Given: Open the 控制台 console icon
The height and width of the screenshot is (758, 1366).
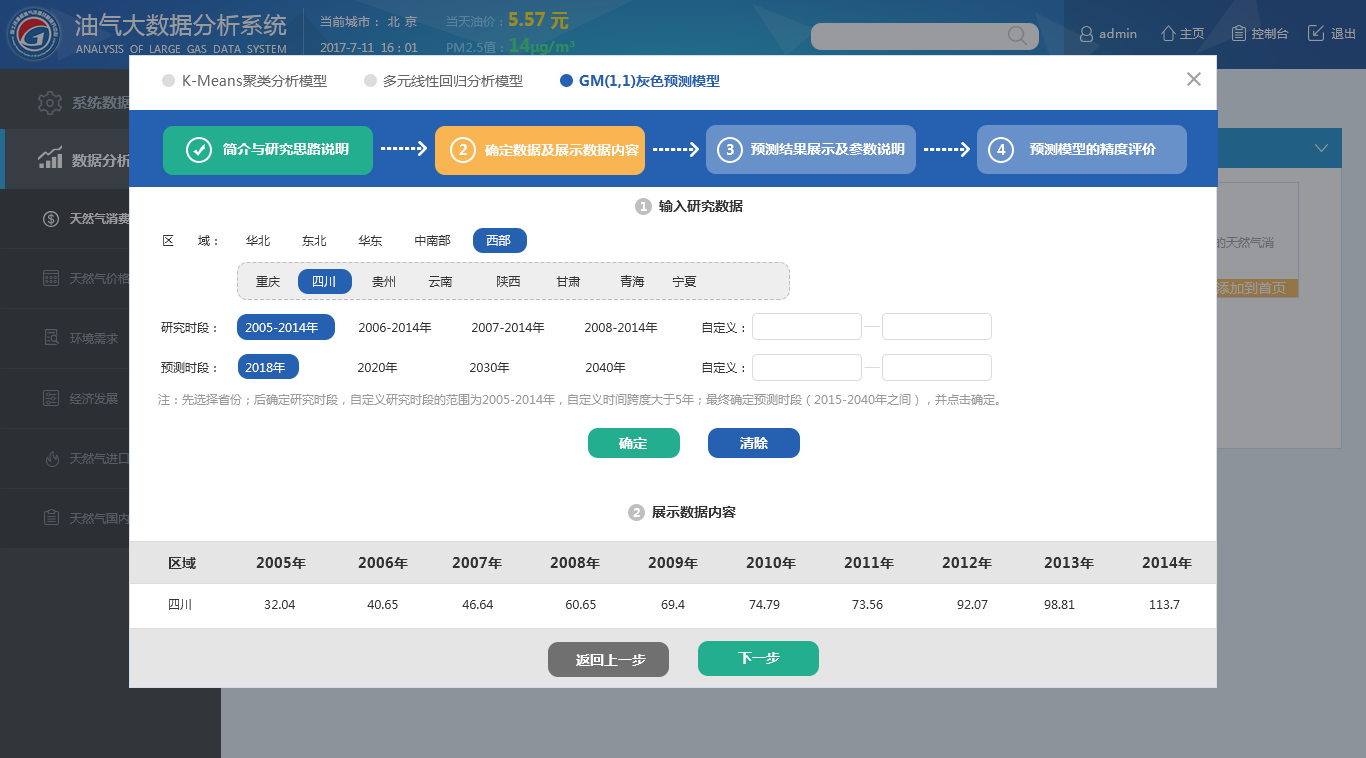Looking at the screenshot, I should tap(1238, 33).
